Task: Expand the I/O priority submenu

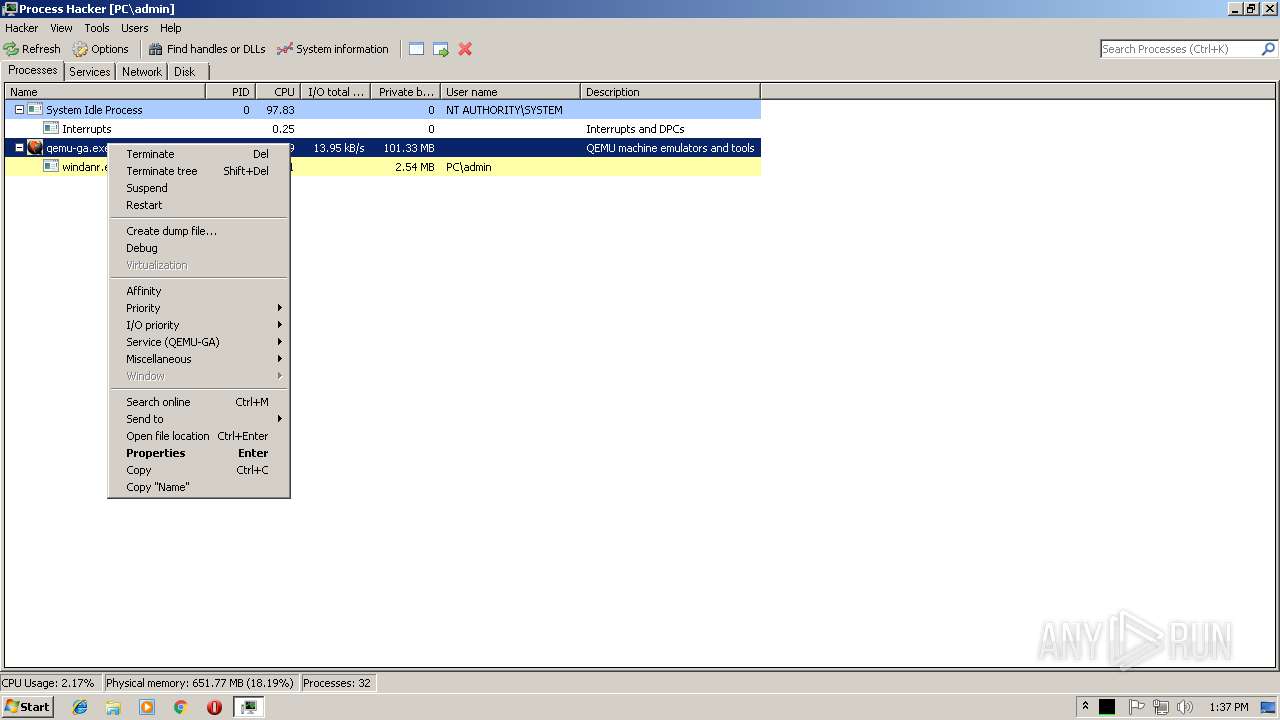Action: 199,325
